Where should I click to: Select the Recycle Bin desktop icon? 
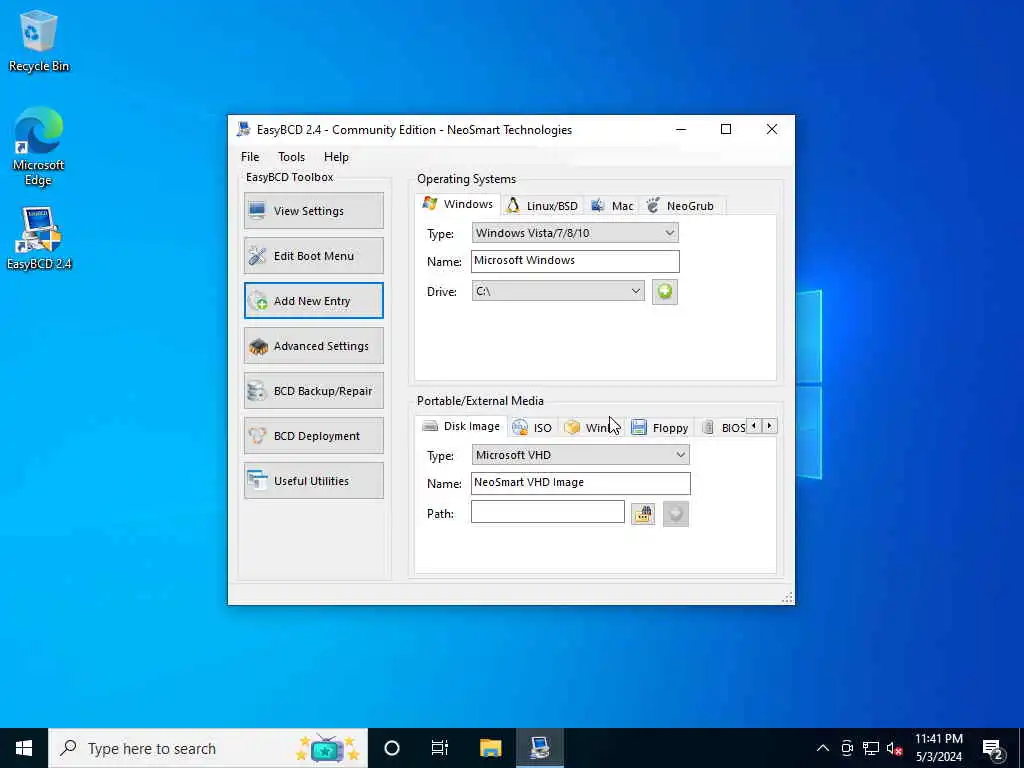coord(39,41)
